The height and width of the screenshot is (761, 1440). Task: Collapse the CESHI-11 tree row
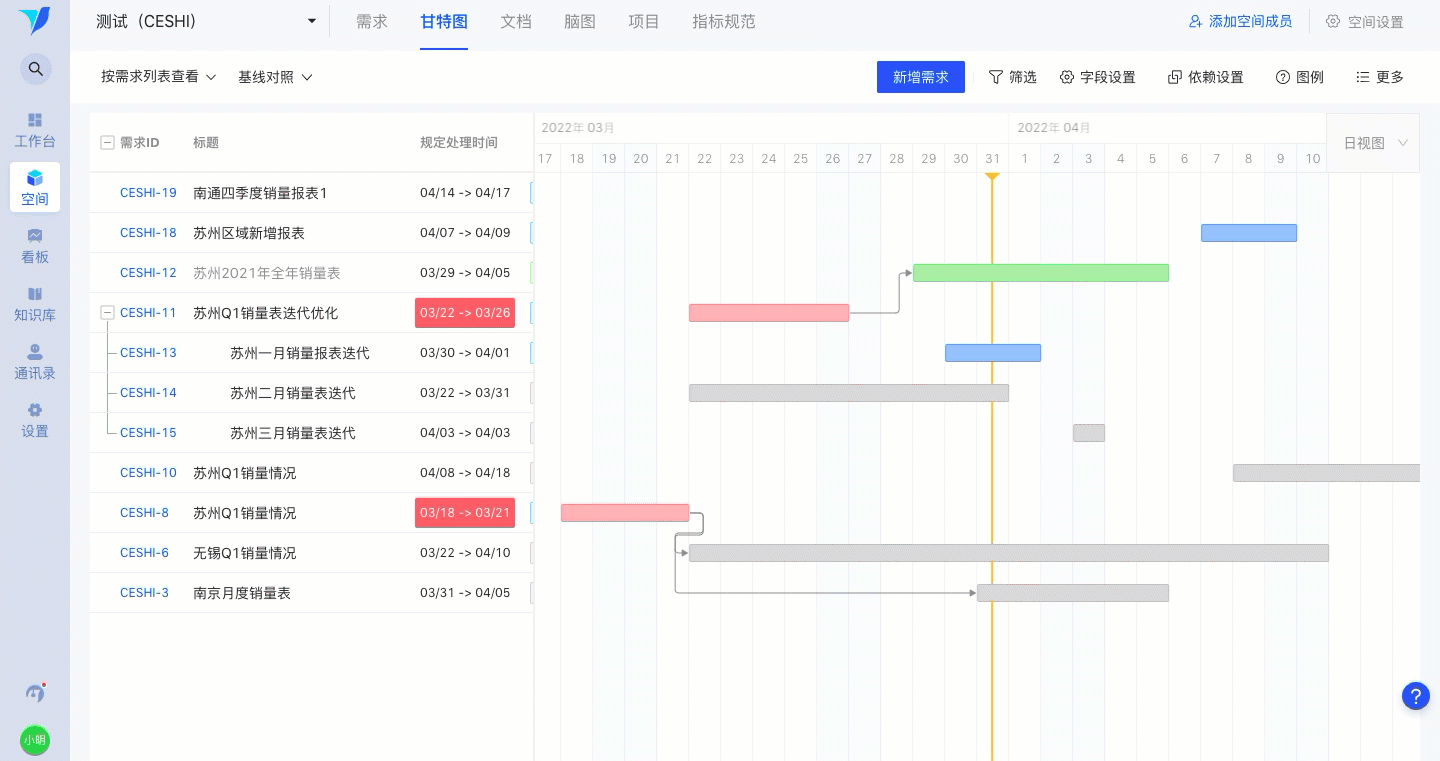pos(107,313)
